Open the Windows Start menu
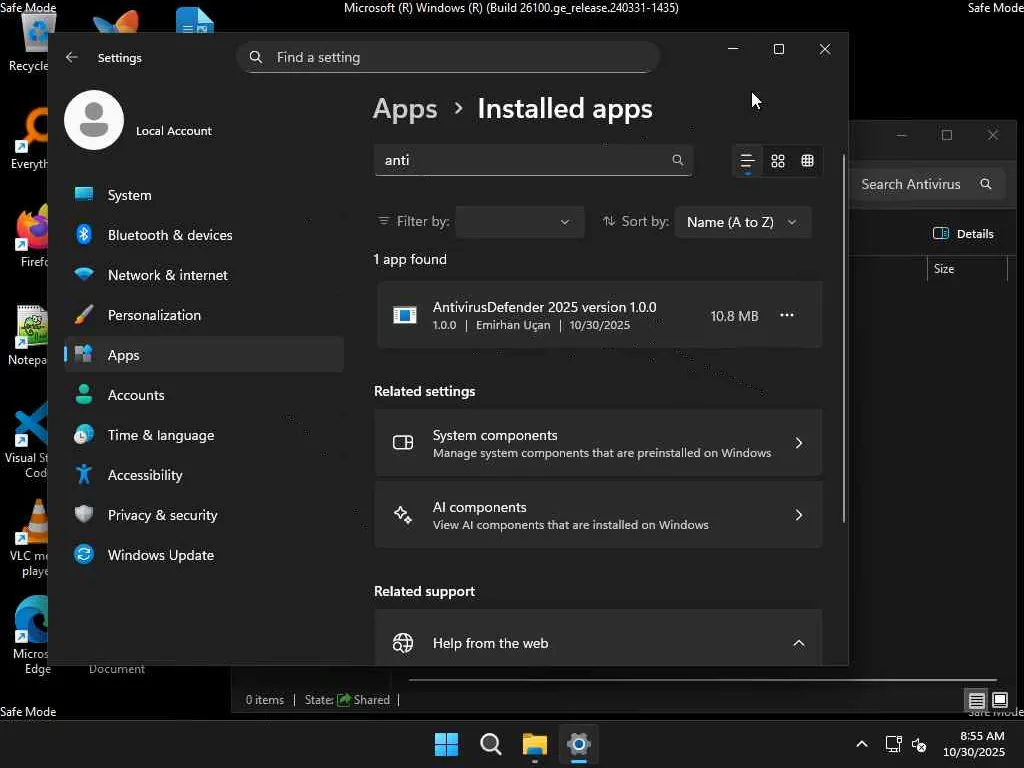This screenshot has width=1024, height=768. (446, 744)
